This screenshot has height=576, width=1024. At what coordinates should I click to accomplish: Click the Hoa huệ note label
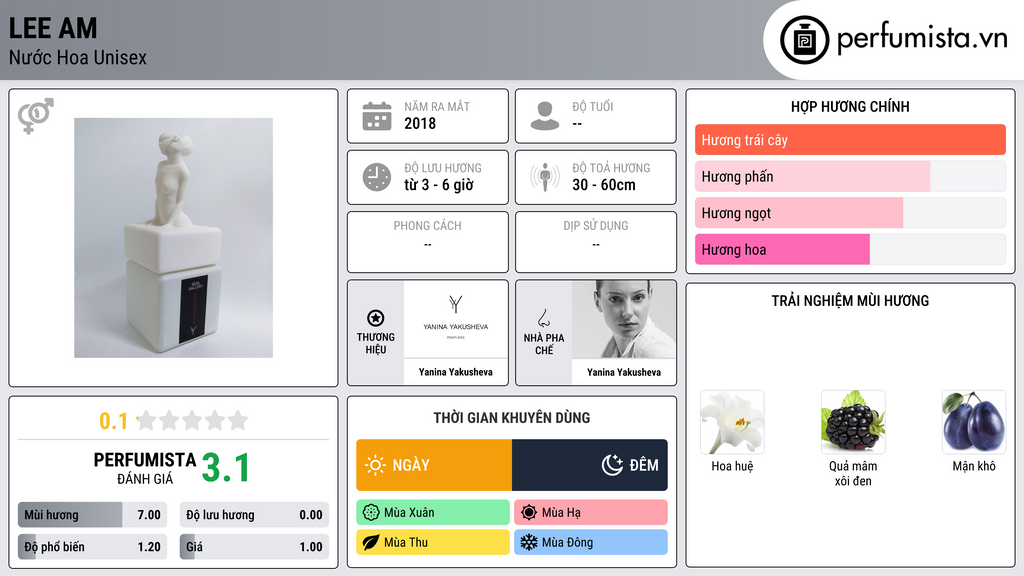point(732,466)
